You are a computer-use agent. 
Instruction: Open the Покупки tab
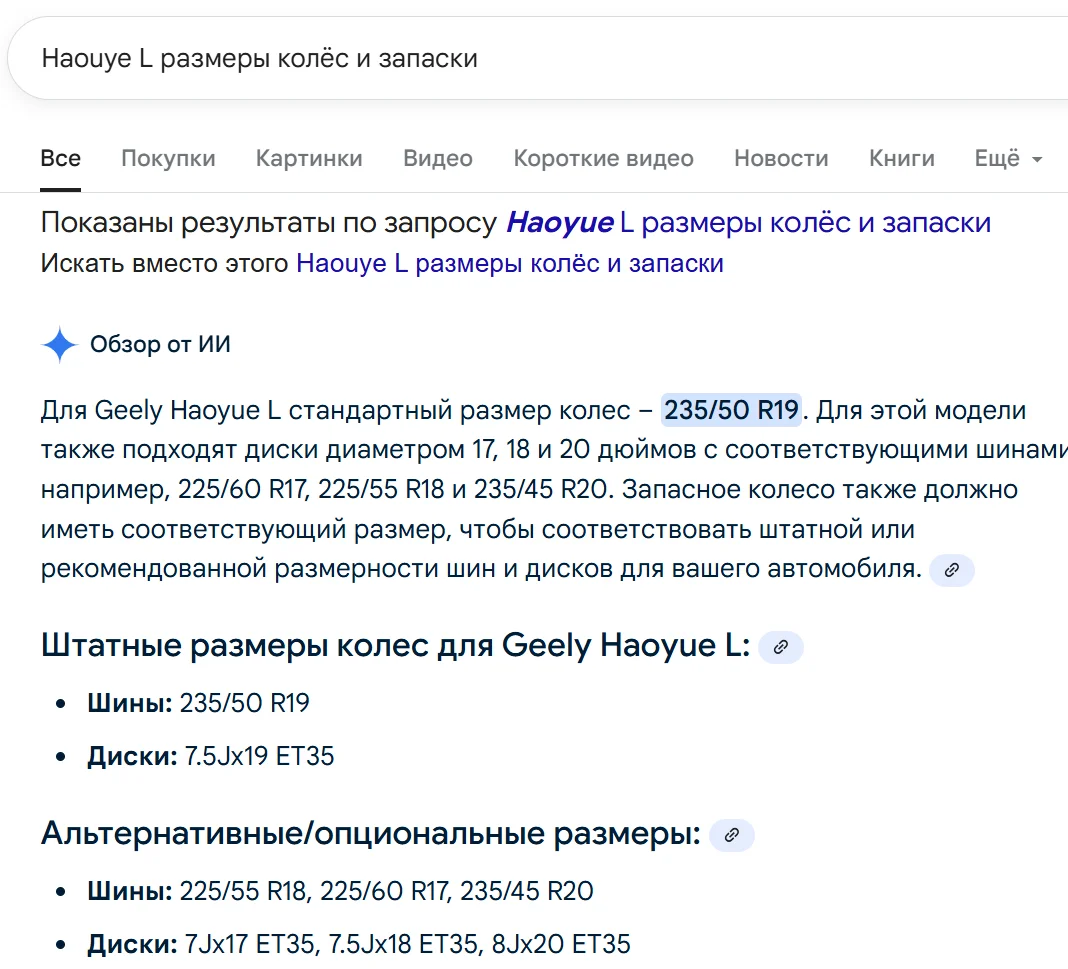pos(168,158)
